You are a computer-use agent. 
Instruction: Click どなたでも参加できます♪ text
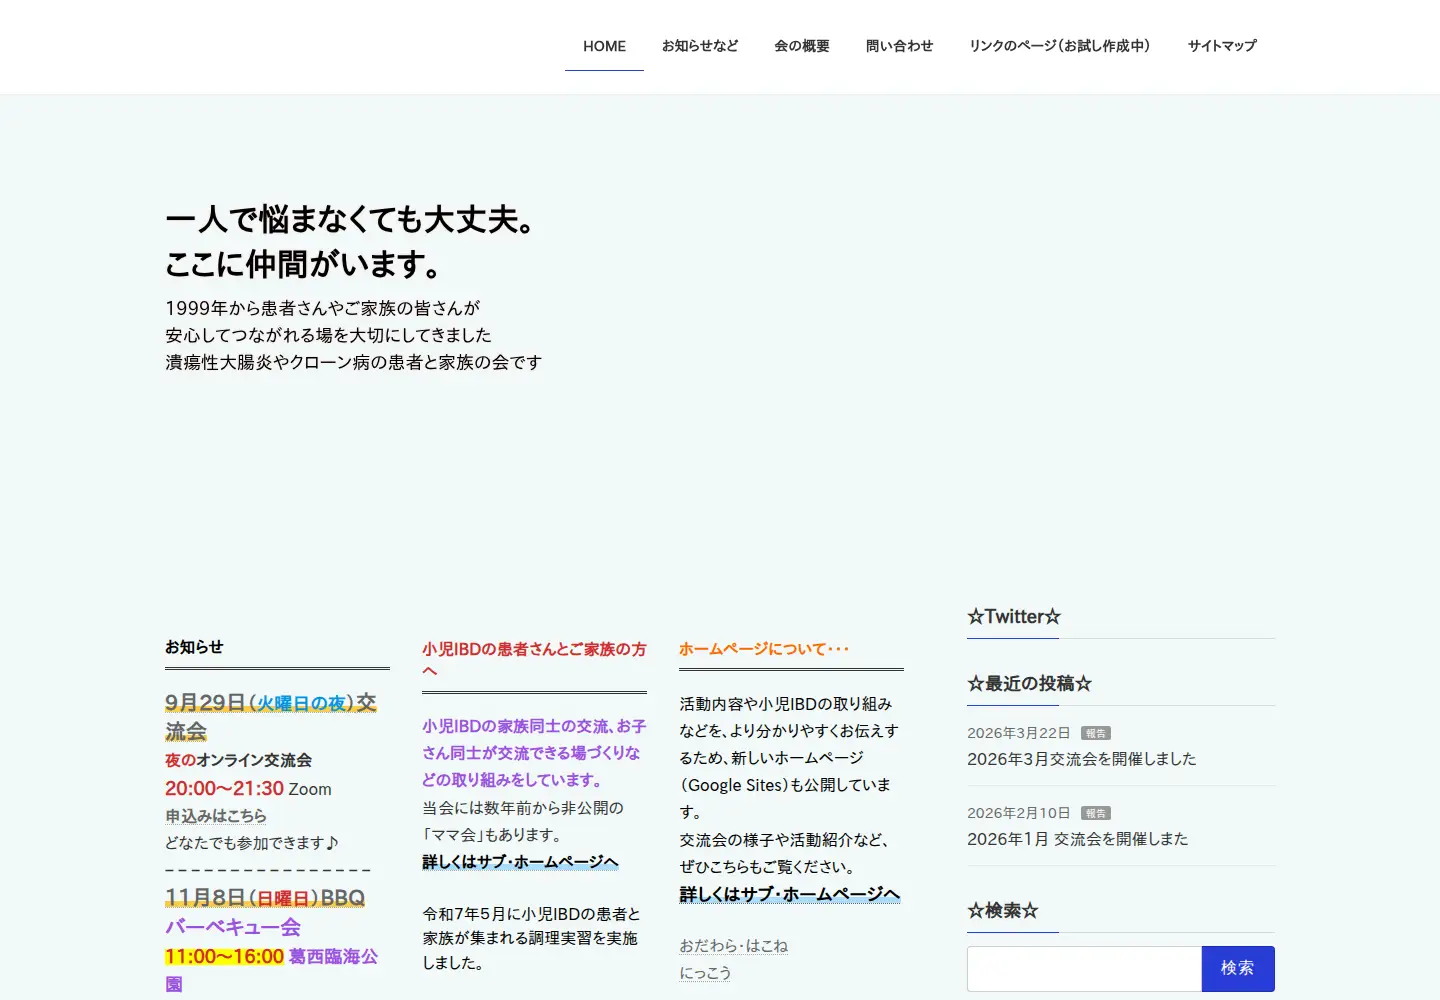point(252,843)
